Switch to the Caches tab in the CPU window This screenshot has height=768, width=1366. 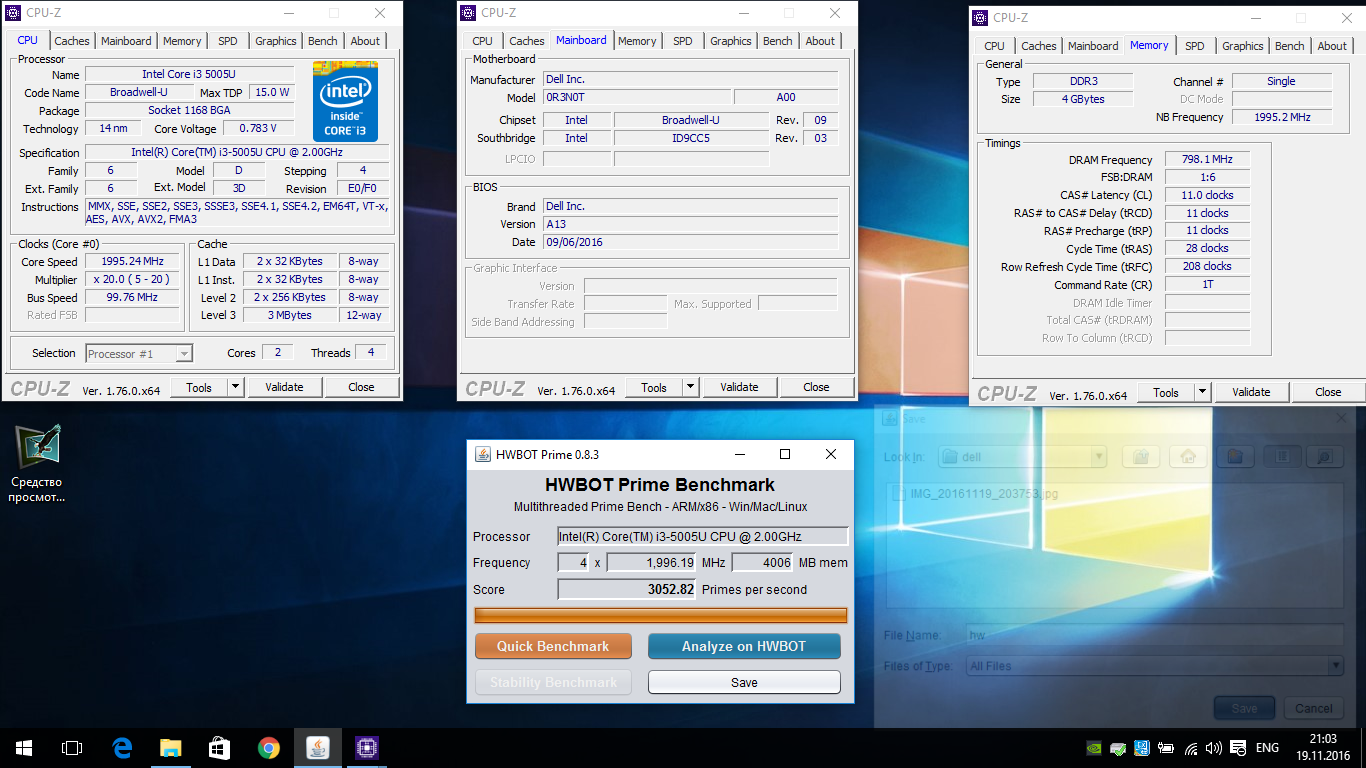[x=72, y=41]
